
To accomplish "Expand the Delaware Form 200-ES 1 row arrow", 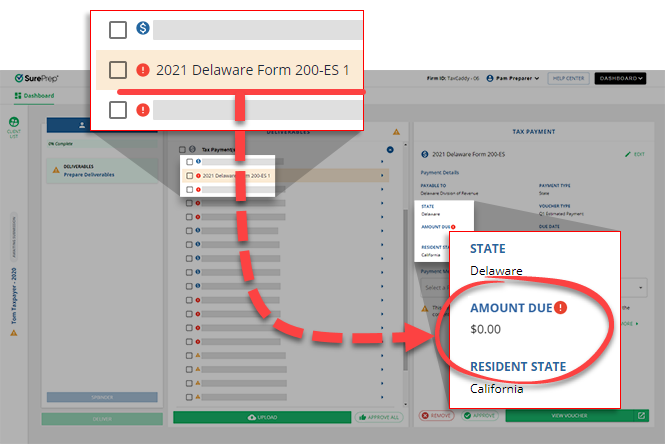I will pyautogui.click(x=382, y=175).
